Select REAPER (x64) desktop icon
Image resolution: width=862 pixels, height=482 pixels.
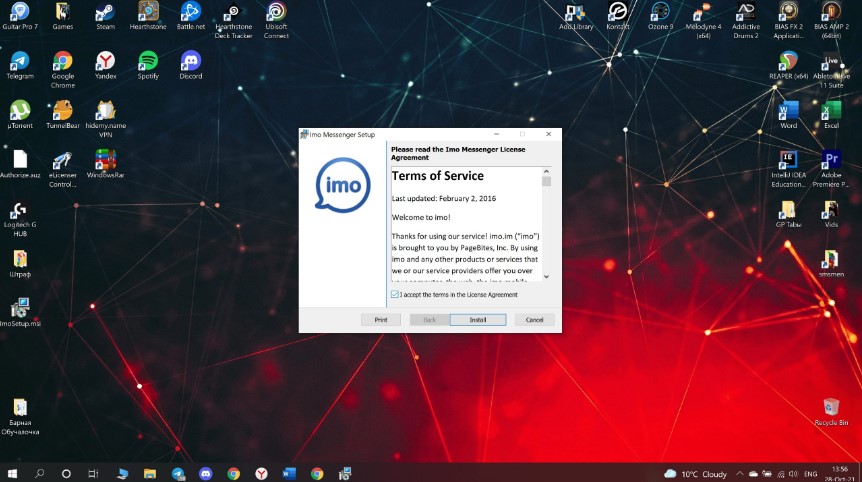point(788,65)
